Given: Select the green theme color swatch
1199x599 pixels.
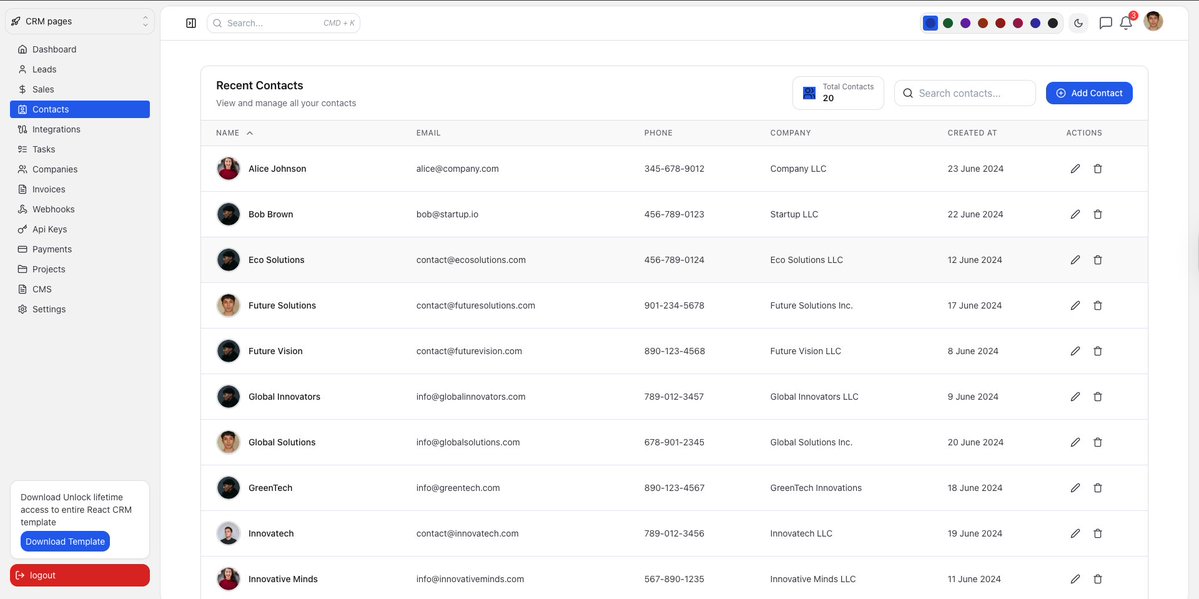Looking at the screenshot, I should coord(947,21).
